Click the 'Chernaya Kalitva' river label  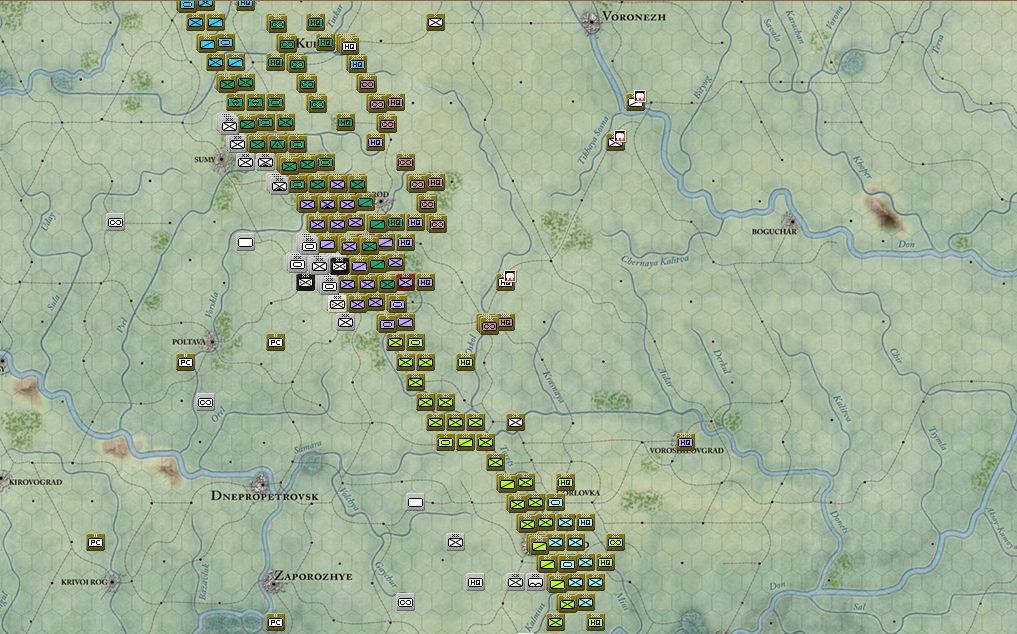tap(654, 261)
